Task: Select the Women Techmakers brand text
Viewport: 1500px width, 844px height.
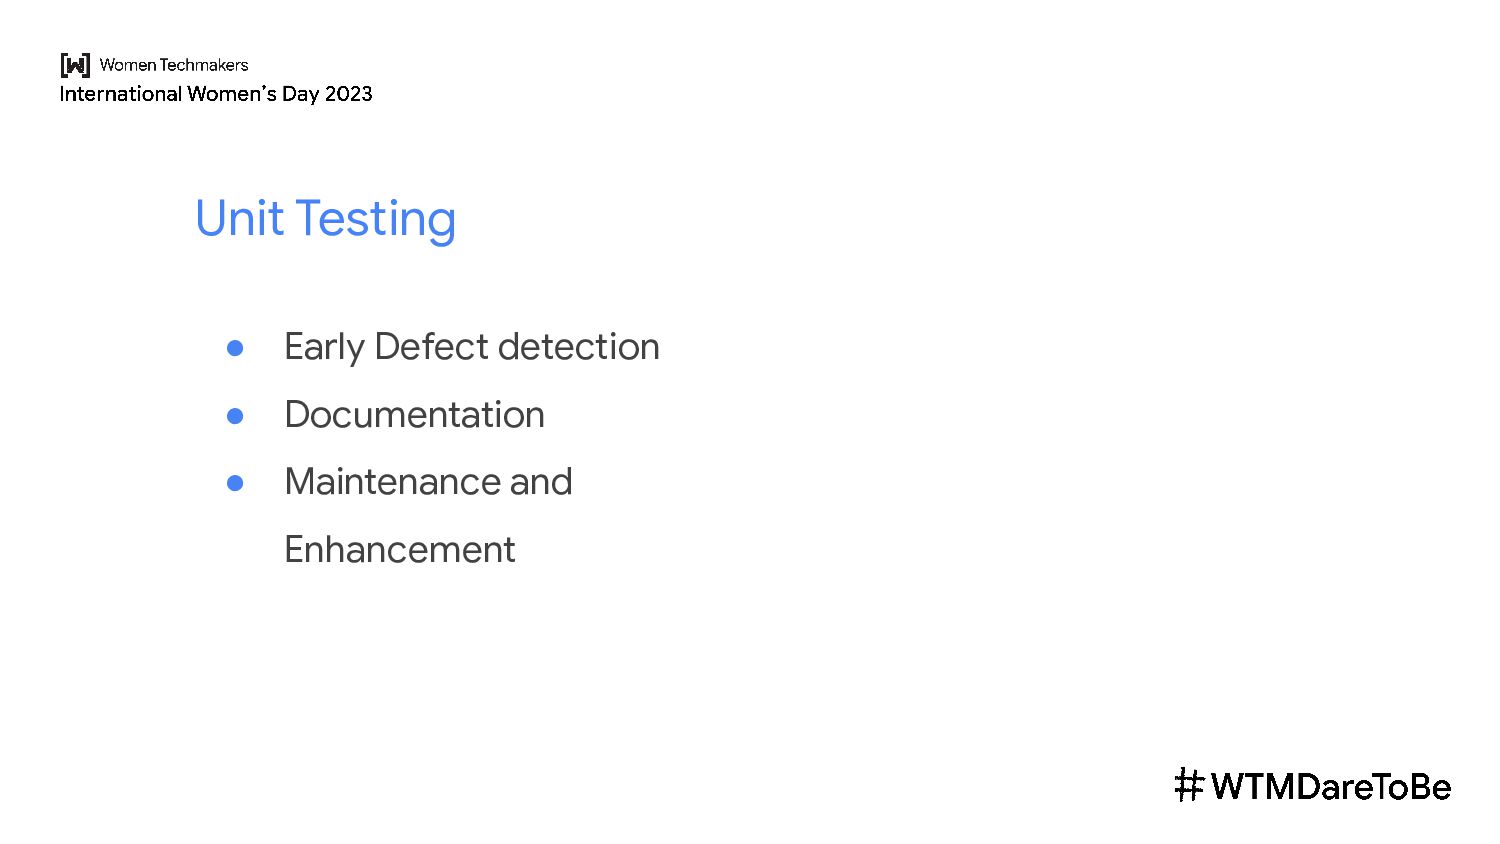Action: (174, 65)
